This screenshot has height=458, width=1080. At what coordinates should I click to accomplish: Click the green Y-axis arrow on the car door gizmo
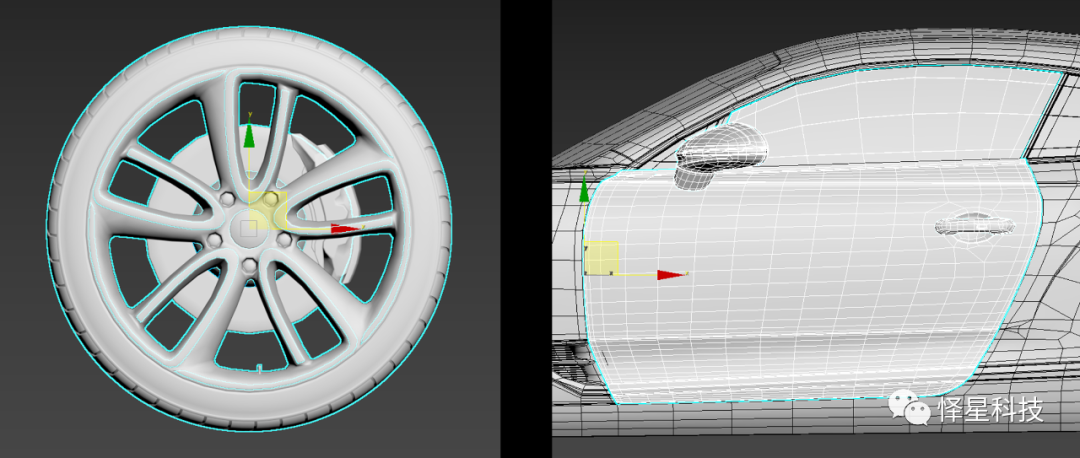pos(585,189)
